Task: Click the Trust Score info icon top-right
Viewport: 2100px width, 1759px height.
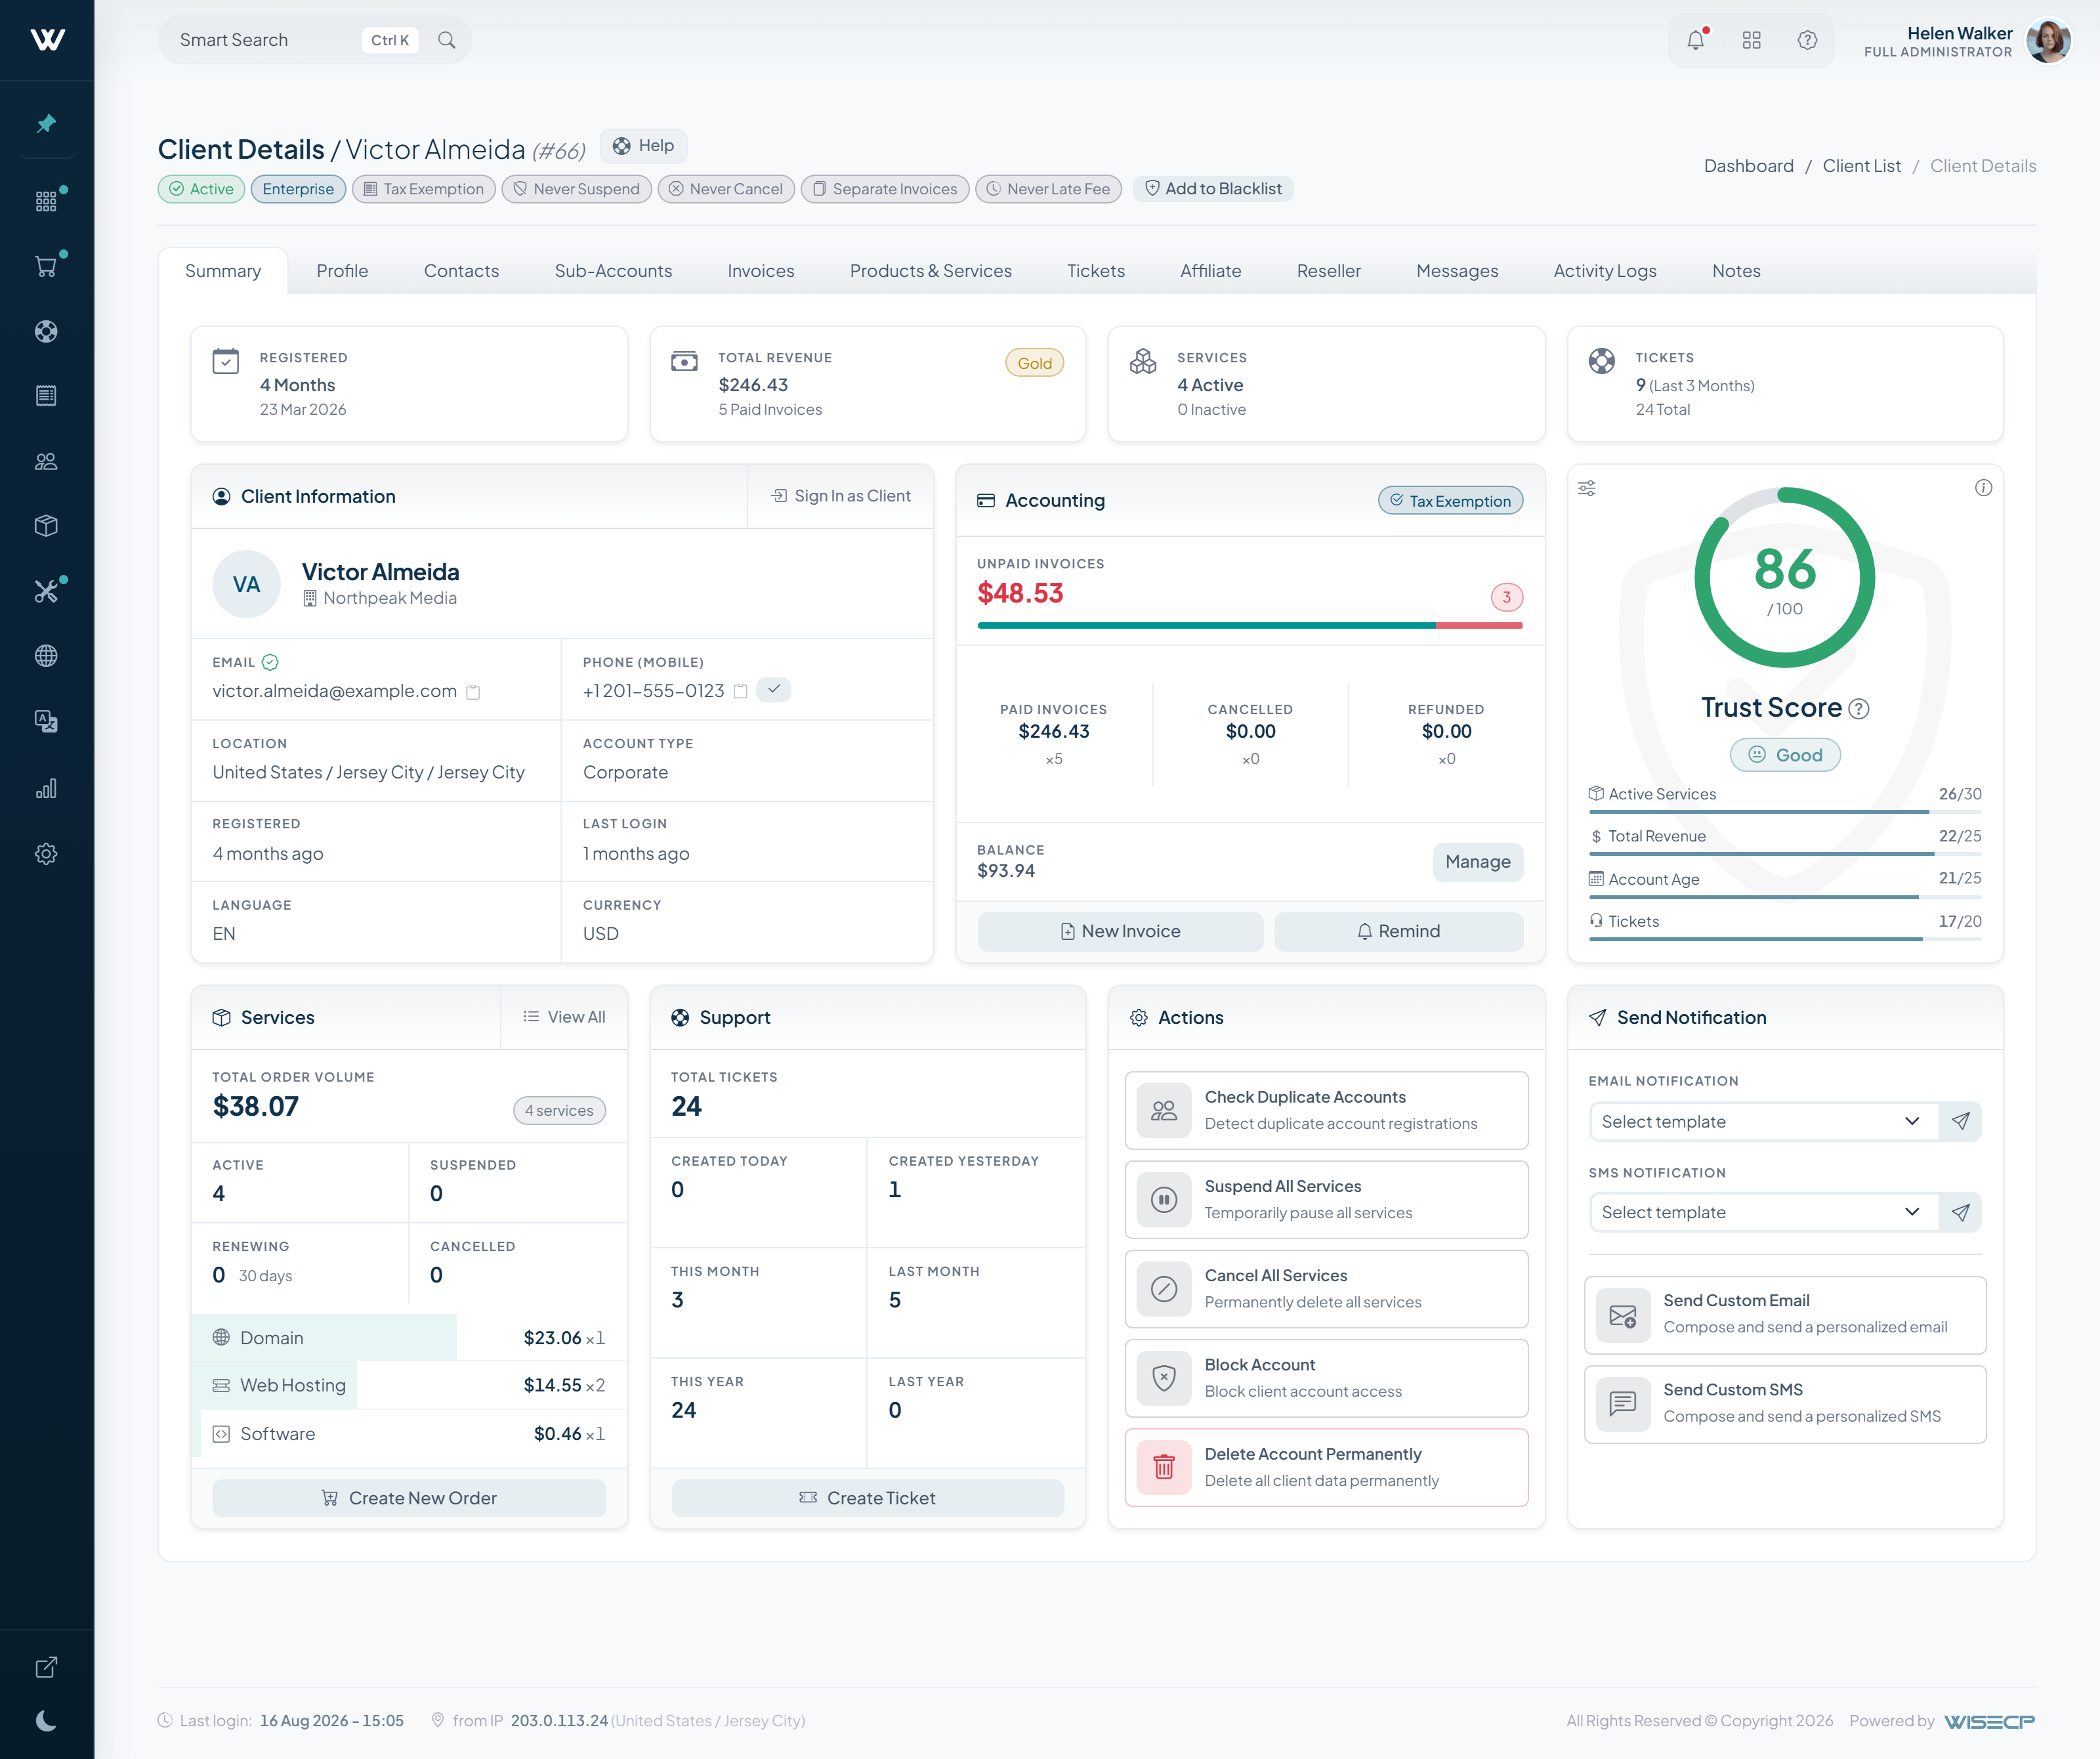Action: 1984,488
